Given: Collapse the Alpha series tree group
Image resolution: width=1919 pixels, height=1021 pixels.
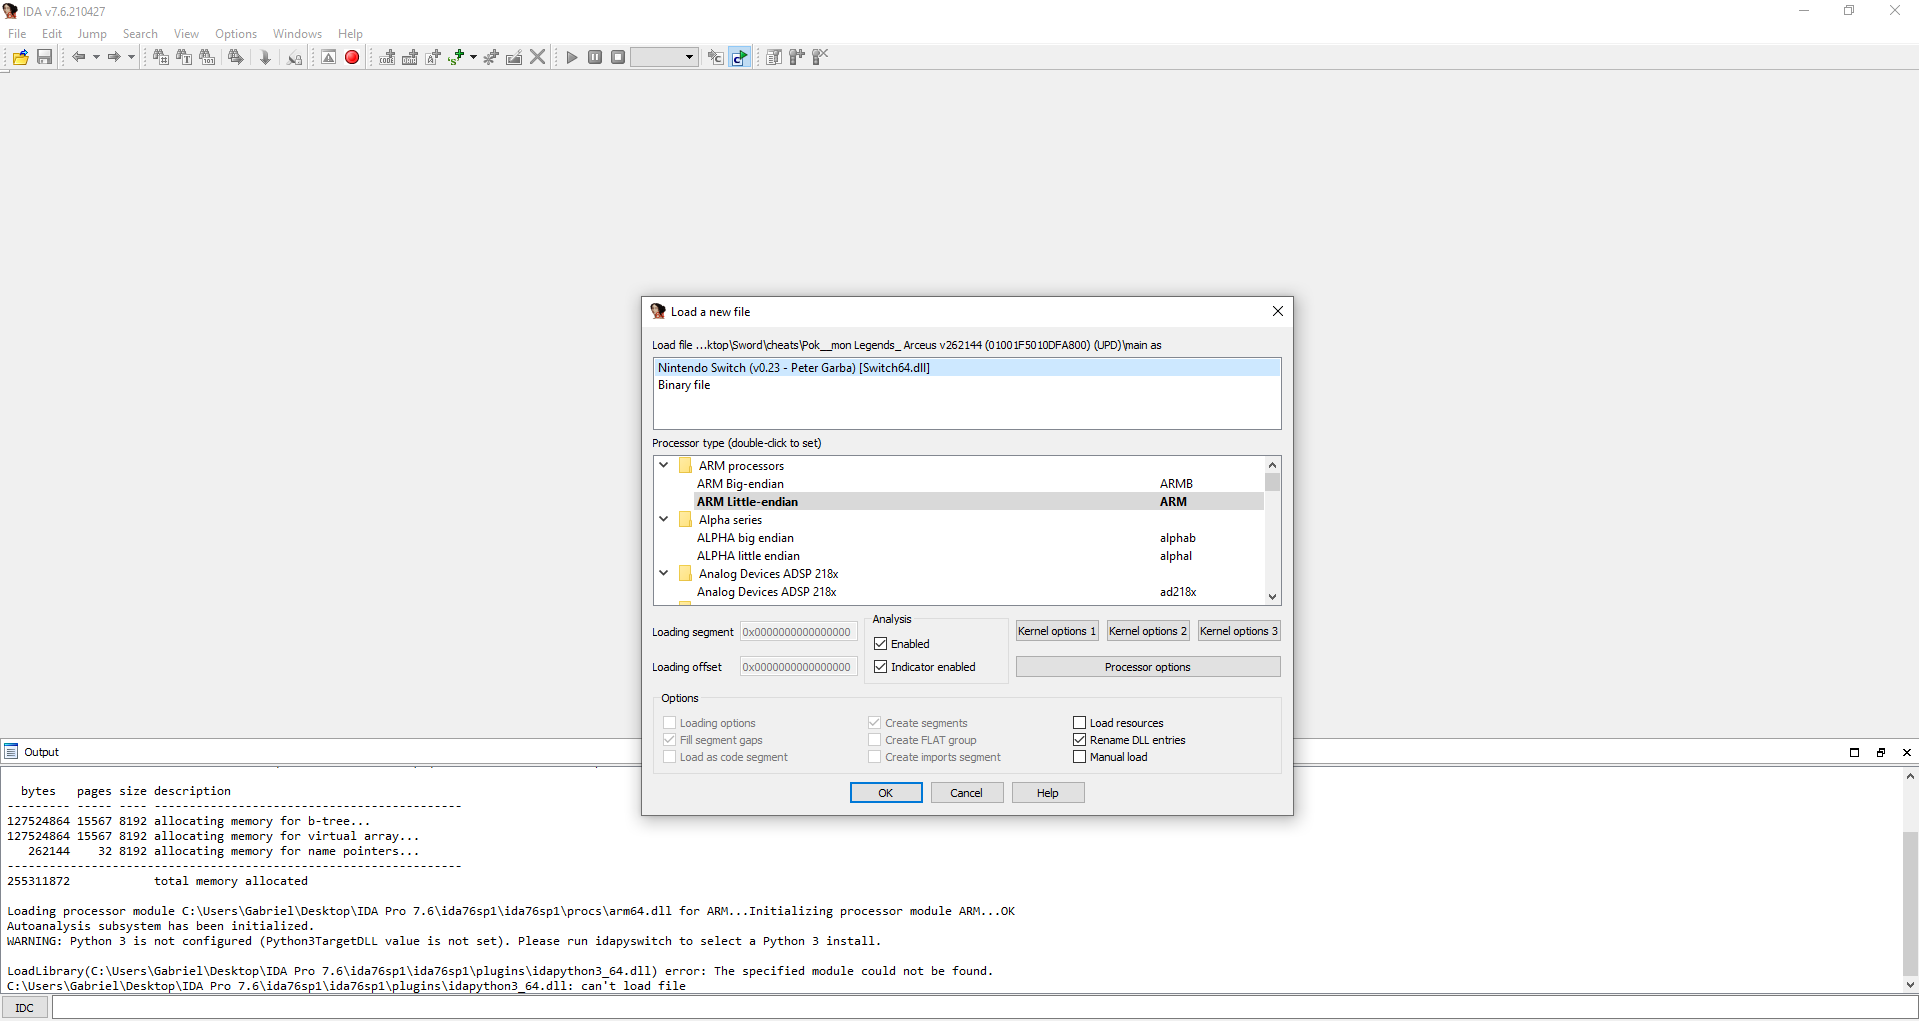Looking at the screenshot, I should coord(663,519).
